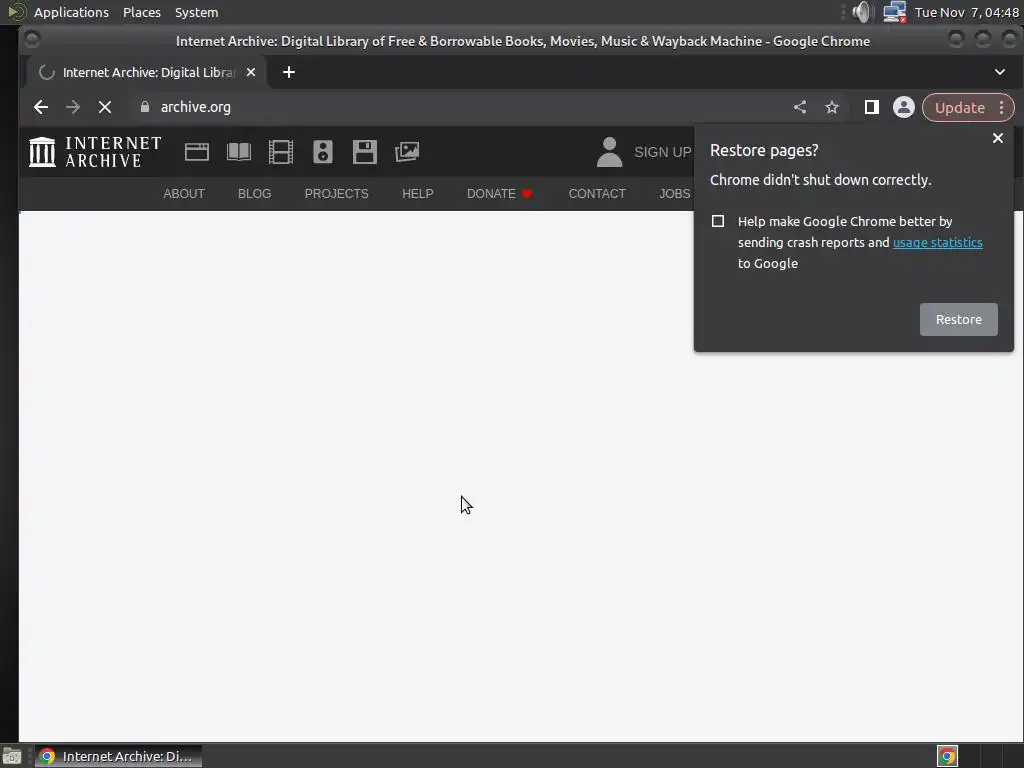Close the Internet Archive tab

pyautogui.click(x=251, y=72)
